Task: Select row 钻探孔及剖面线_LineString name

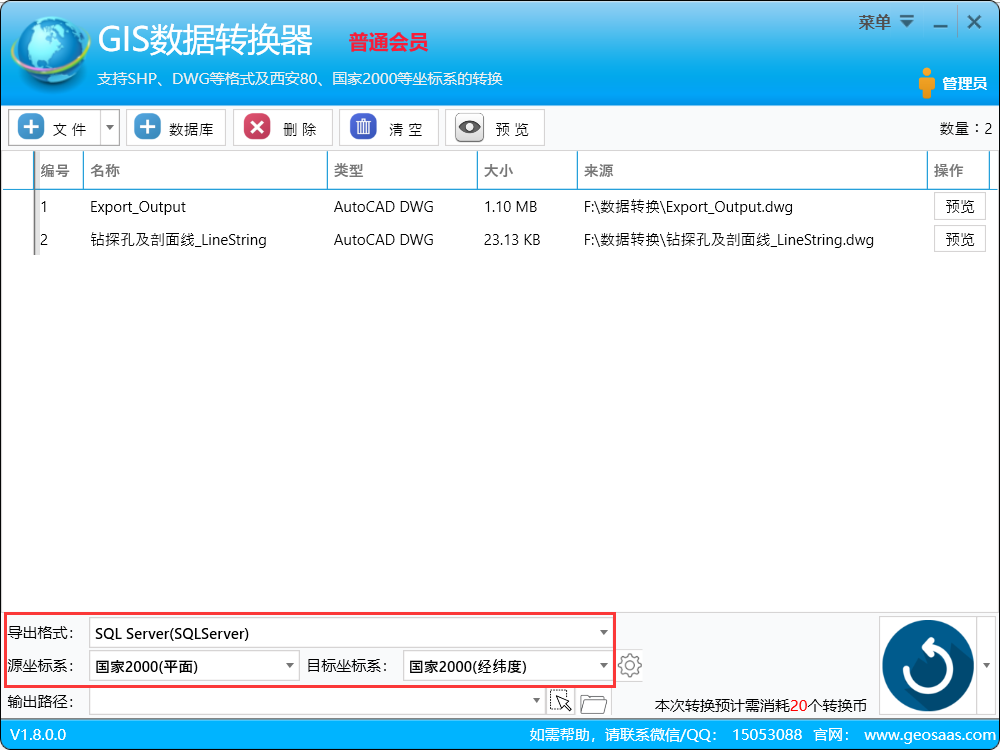Action: (x=179, y=240)
